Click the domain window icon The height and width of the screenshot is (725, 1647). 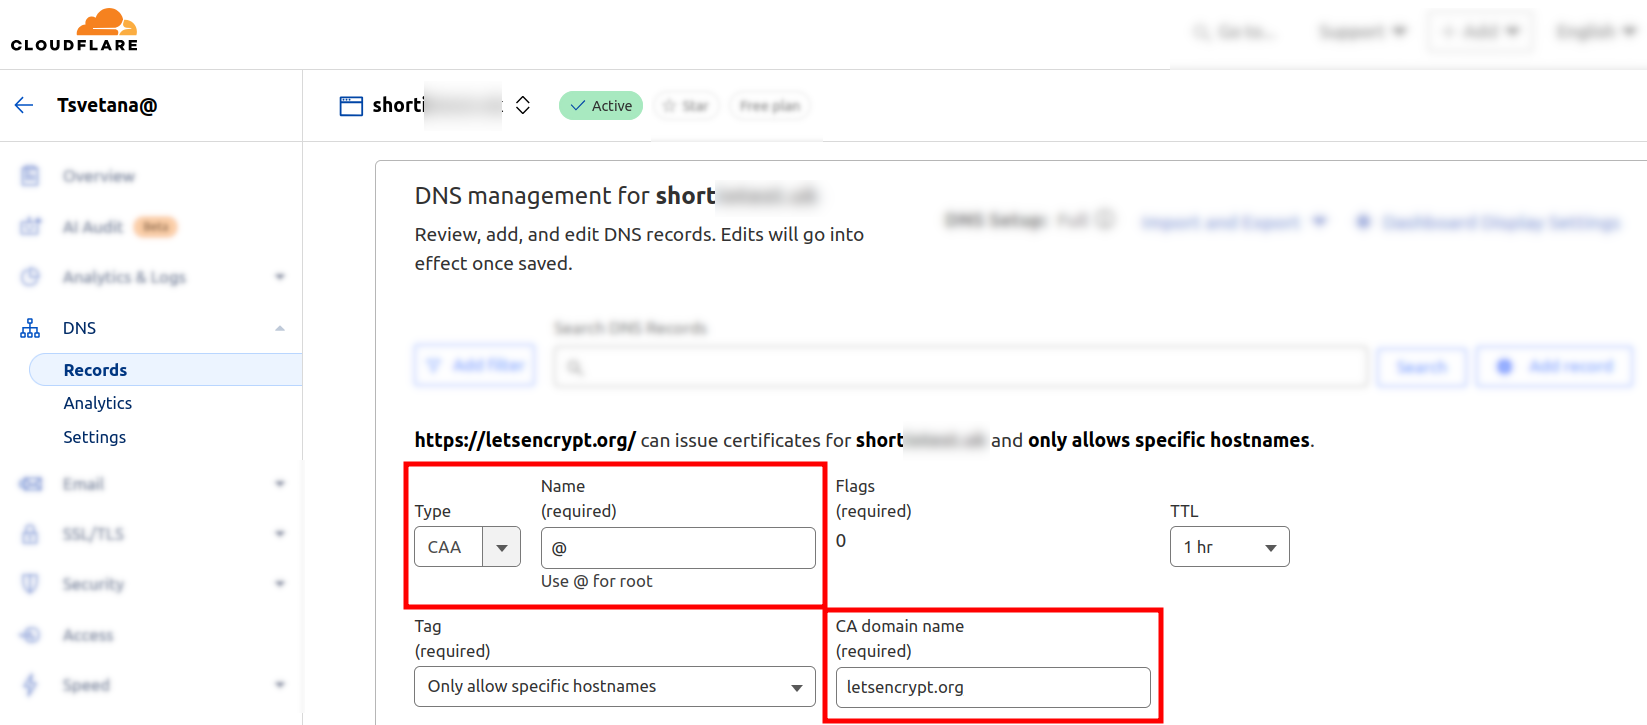(351, 106)
